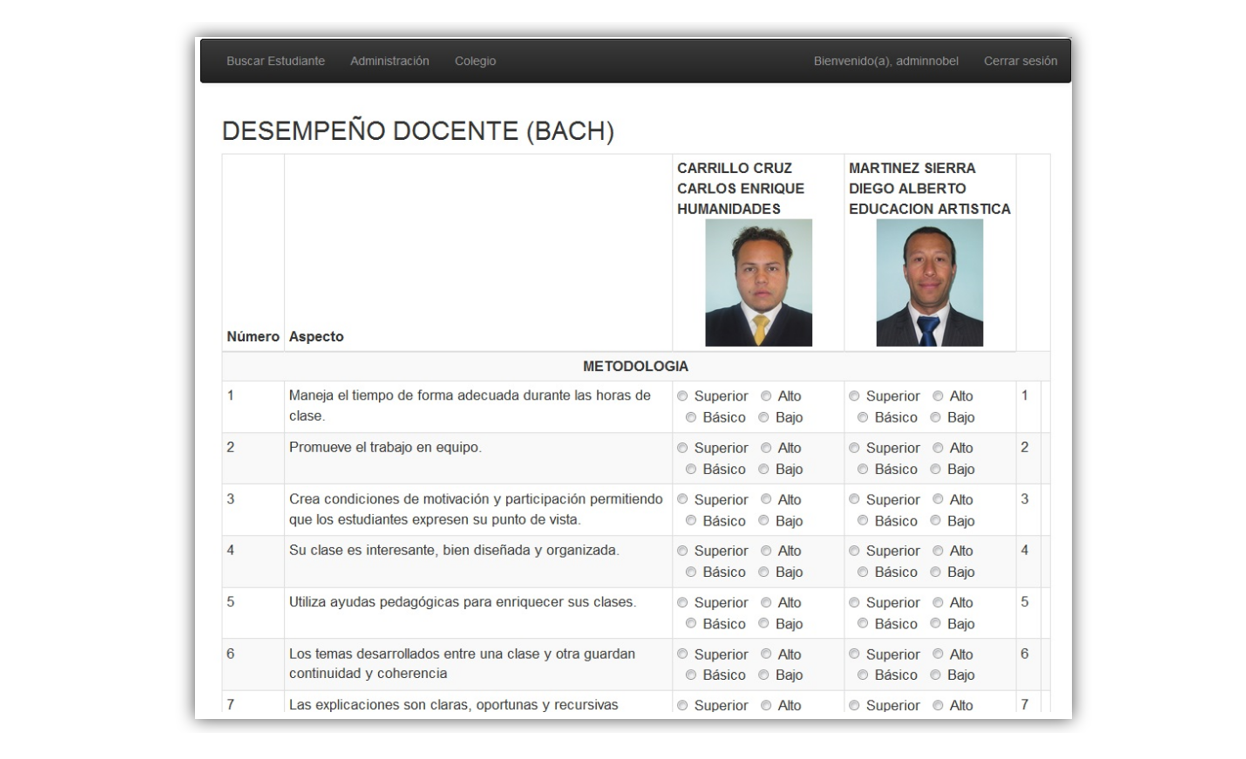Open the Colegio menu
The height and width of the screenshot is (759, 1246).
pyautogui.click(x=475, y=61)
